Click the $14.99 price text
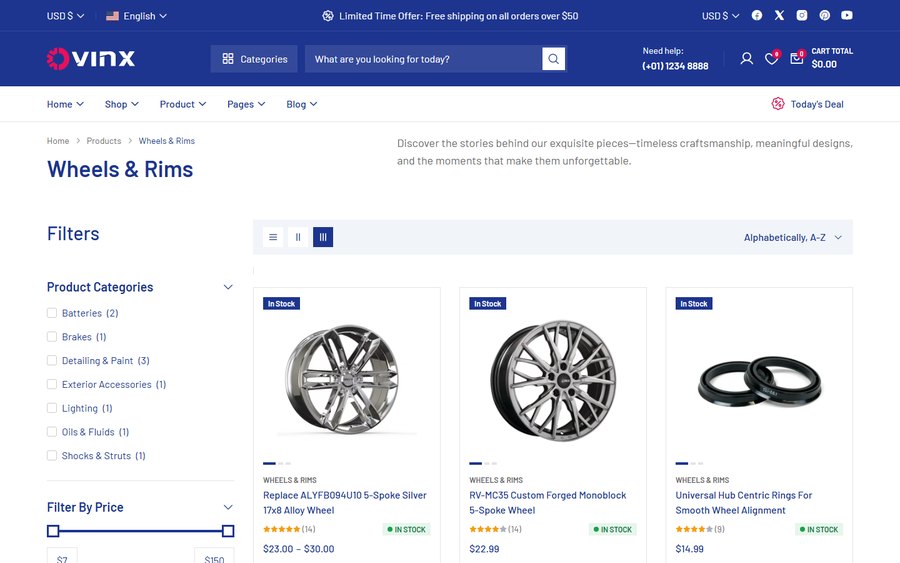Viewport: 900px width, 563px height. [x=689, y=549]
